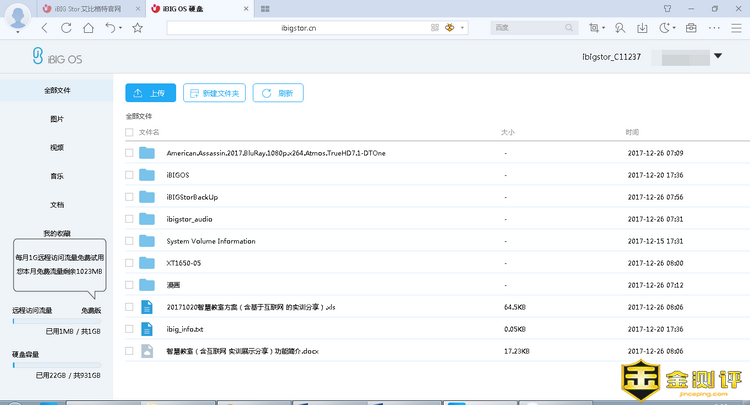
Task: Click the docx file icon
Action: 147,351
